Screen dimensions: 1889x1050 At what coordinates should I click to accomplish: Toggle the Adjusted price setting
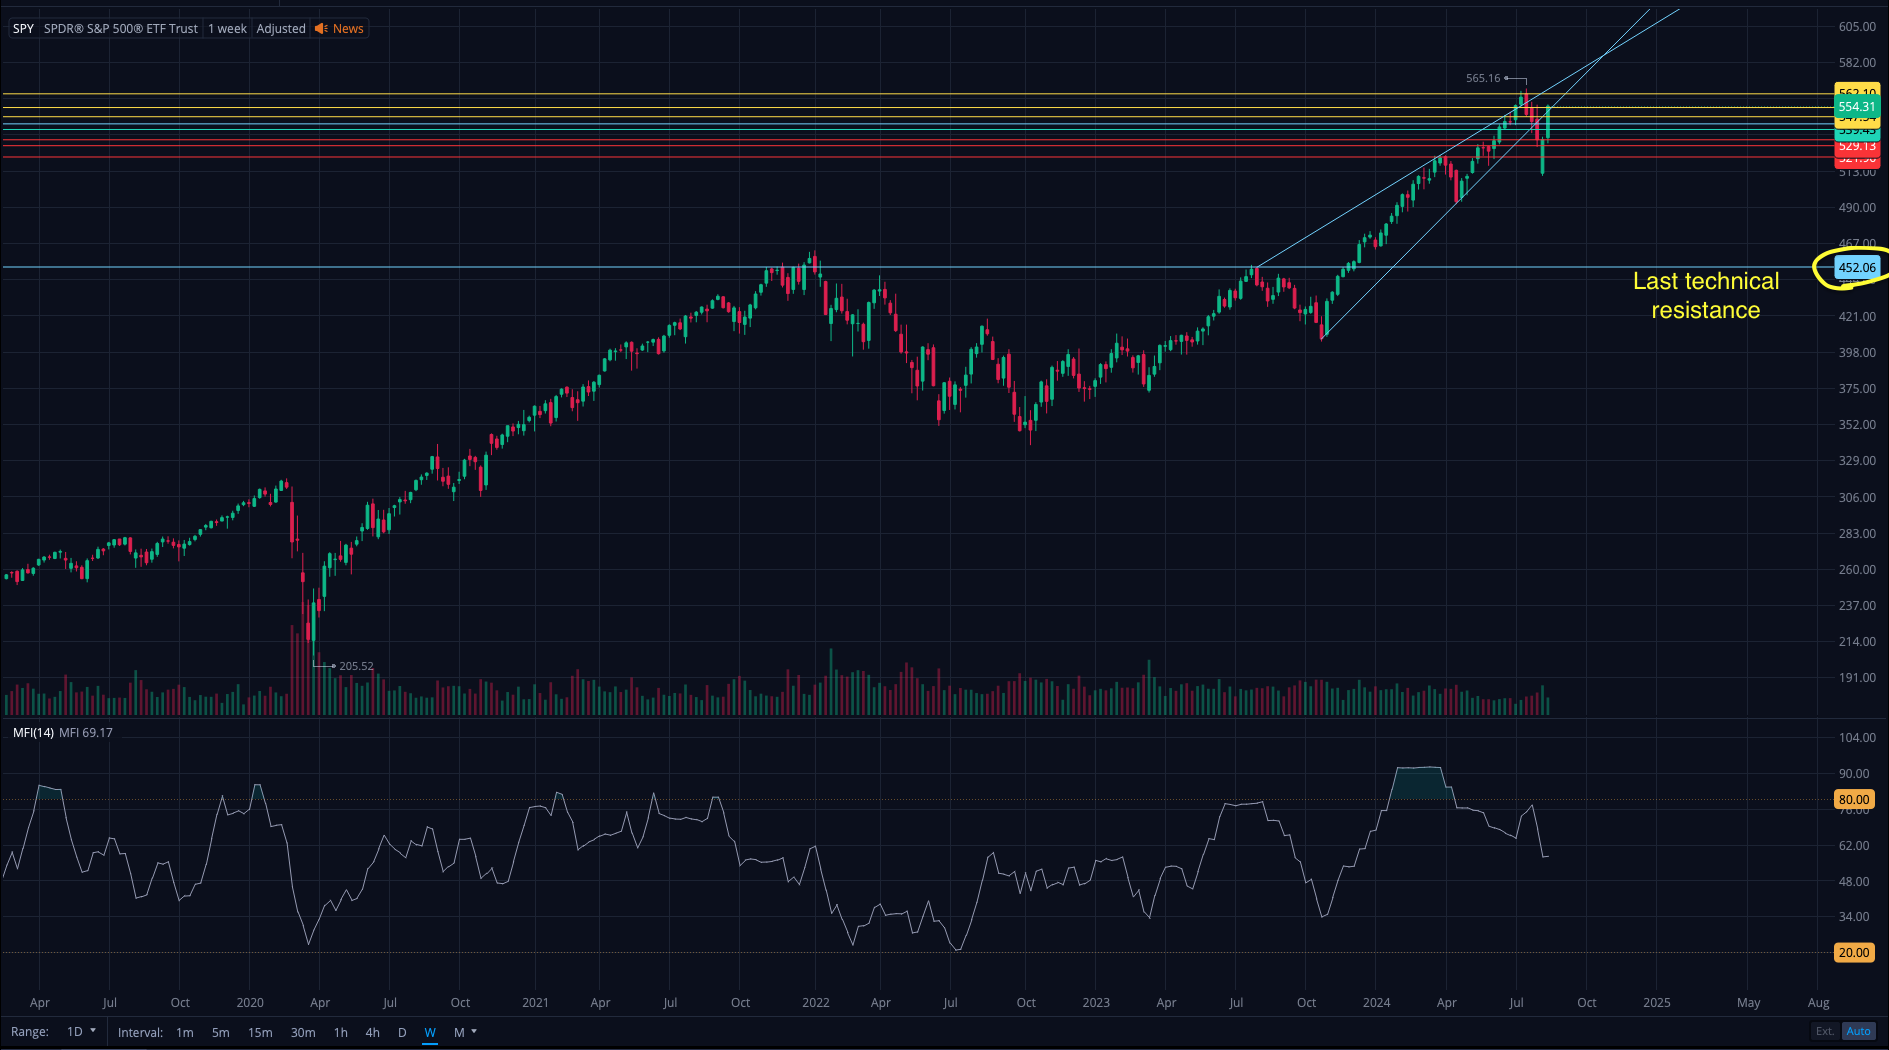point(281,29)
